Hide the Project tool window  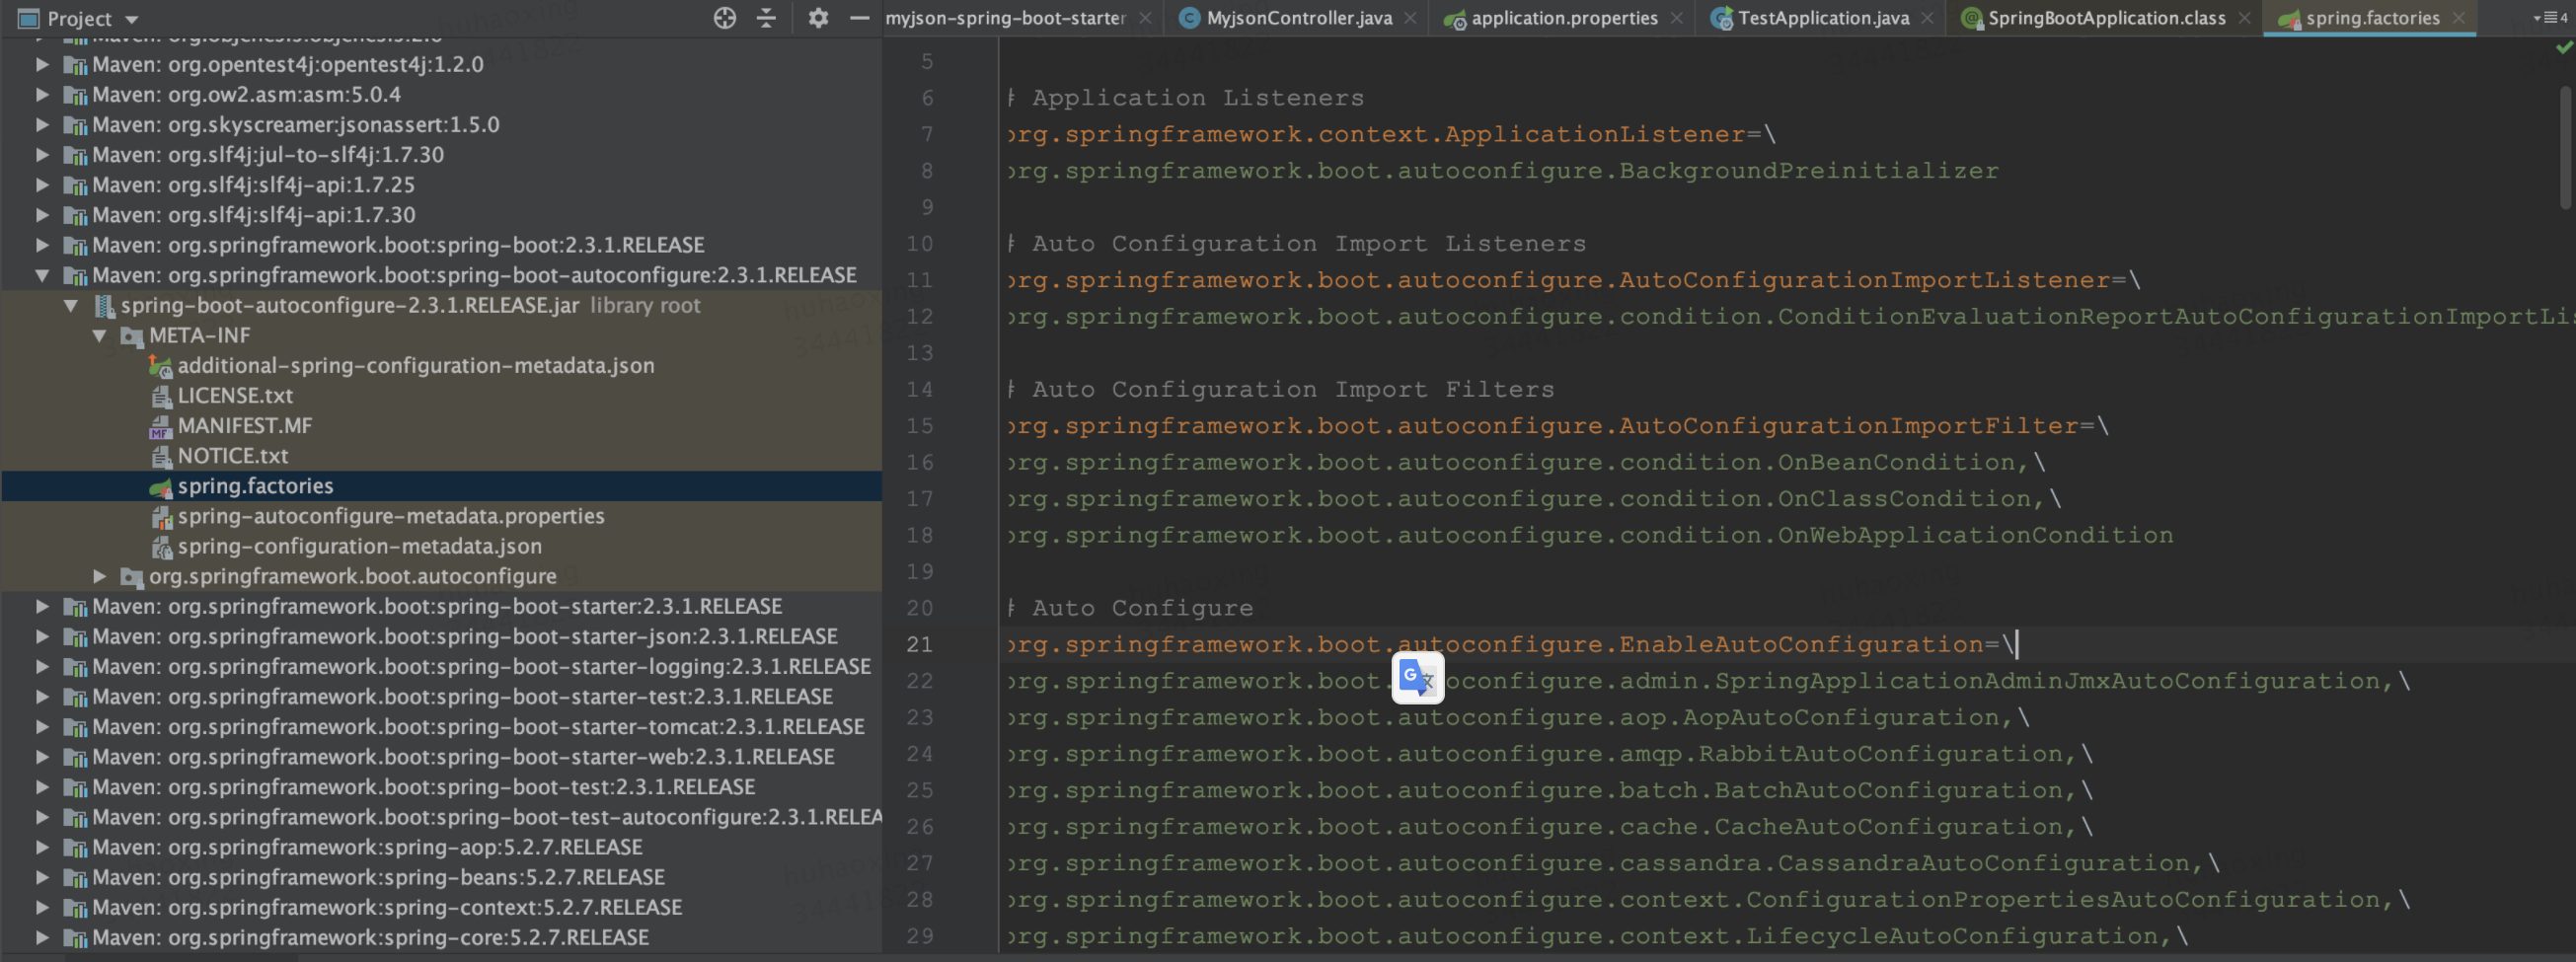click(x=858, y=18)
